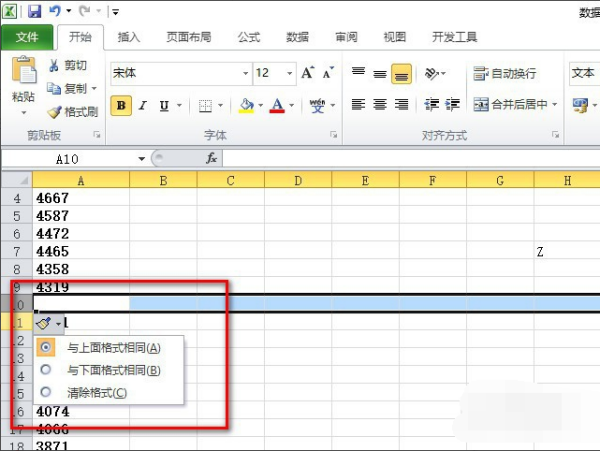Screen dimensions: 600x451
Task: Click the Paste (粘贴) clipboard icon
Action: pyautogui.click(x=24, y=70)
